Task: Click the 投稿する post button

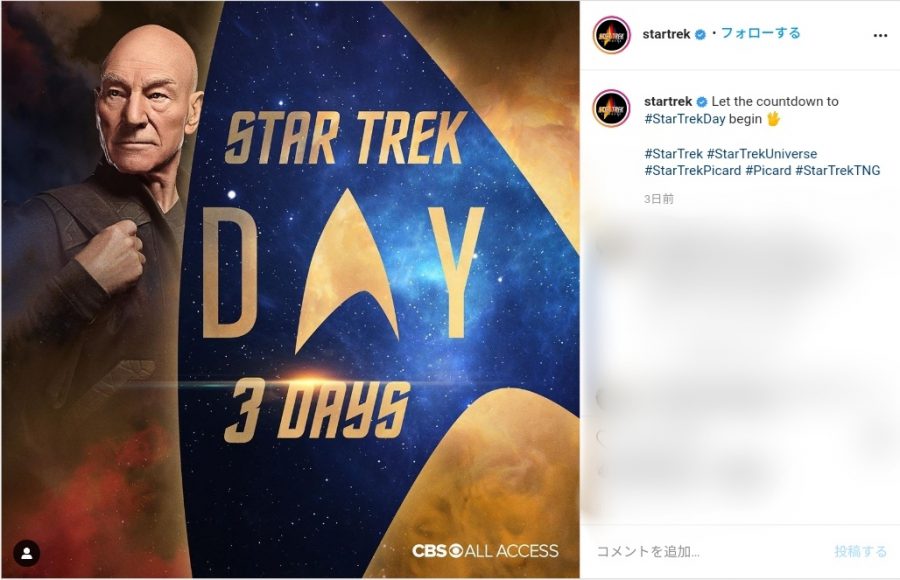Action: (x=860, y=552)
